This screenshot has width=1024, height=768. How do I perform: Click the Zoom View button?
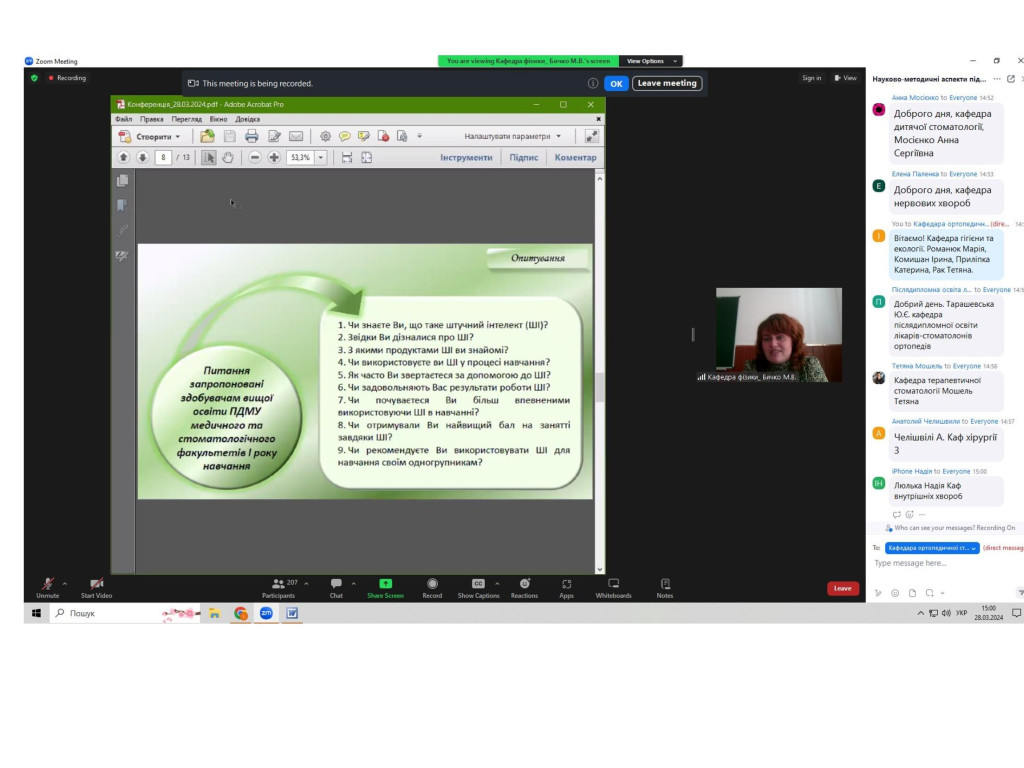pos(846,78)
